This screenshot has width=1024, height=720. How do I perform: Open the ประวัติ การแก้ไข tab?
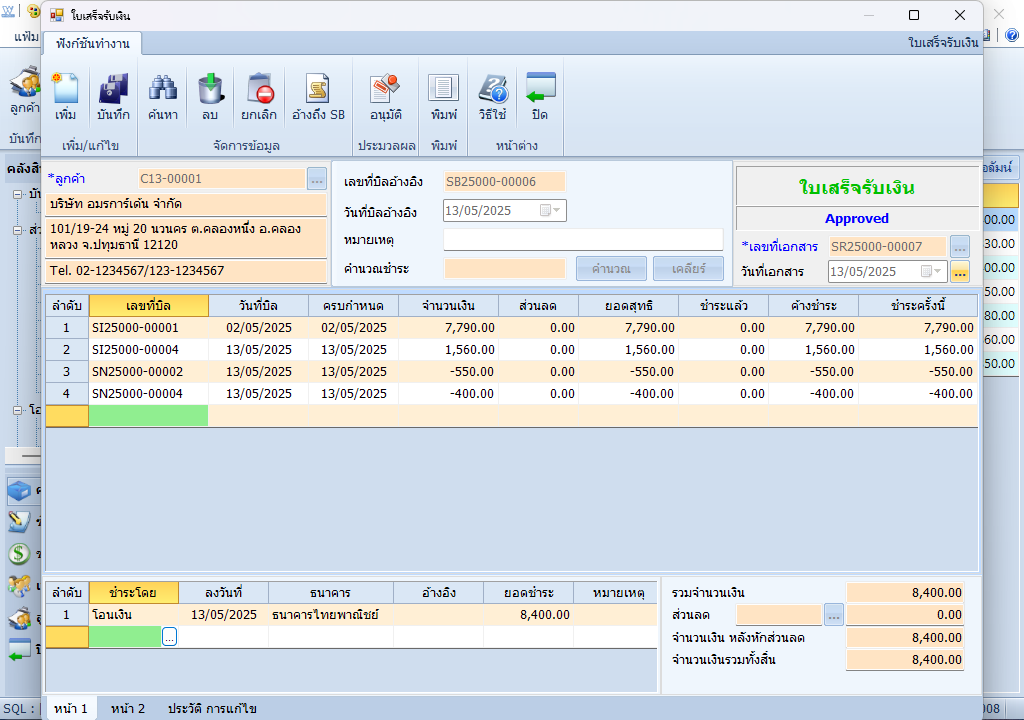(x=212, y=708)
